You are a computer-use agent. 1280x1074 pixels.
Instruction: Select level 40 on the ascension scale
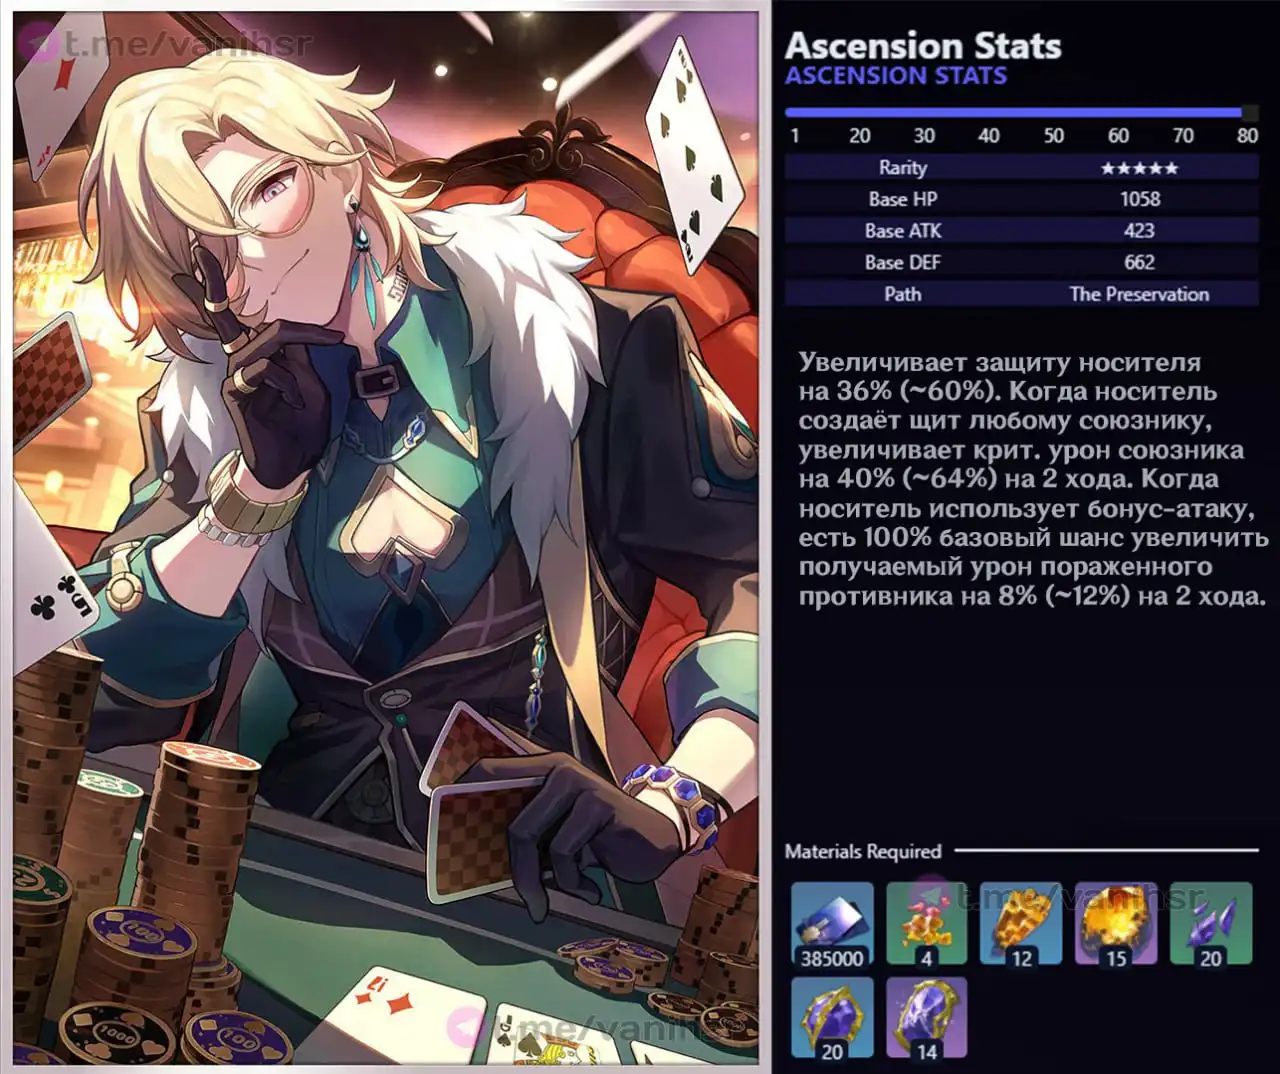(x=989, y=136)
